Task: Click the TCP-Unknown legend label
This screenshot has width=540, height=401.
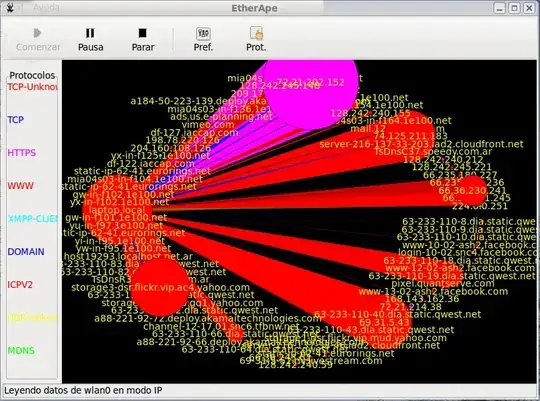Action: [x=32, y=86]
